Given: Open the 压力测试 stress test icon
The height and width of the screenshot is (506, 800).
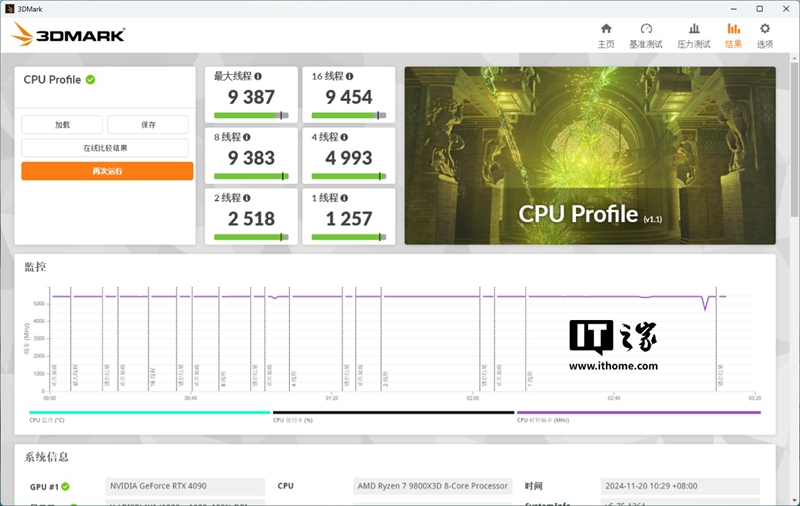Looking at the screenshot, I should tap(694, 29).
